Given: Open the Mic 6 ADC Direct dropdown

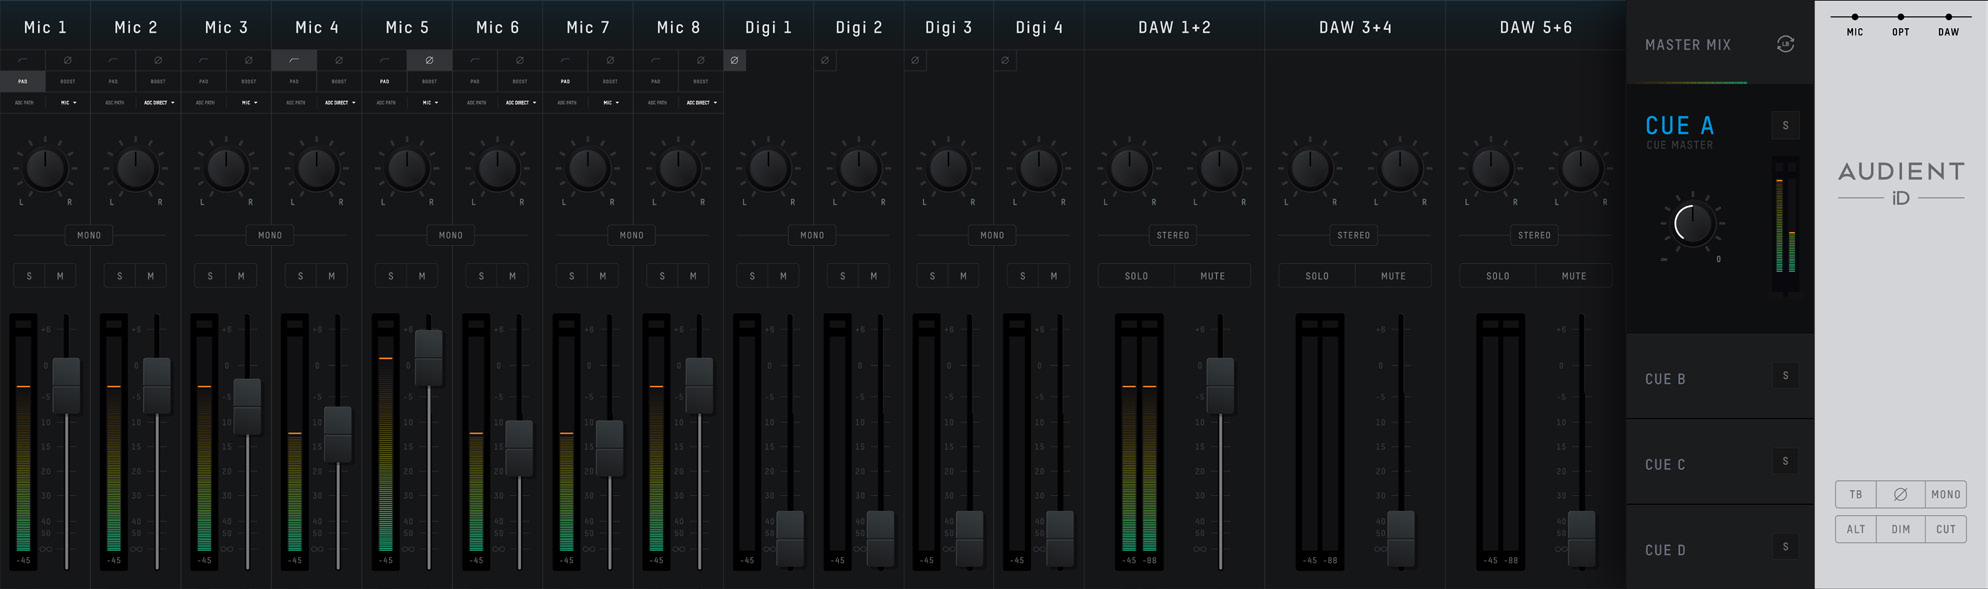Looking at the screenshot, I should (x=520, y=102).
